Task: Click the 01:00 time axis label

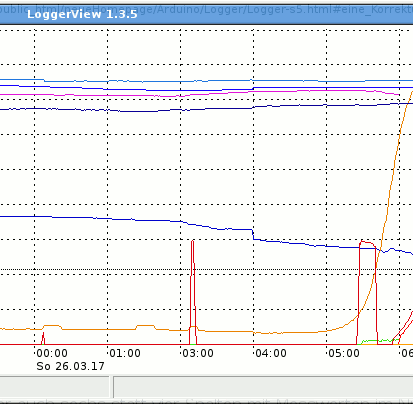Action: pos(125,353)
